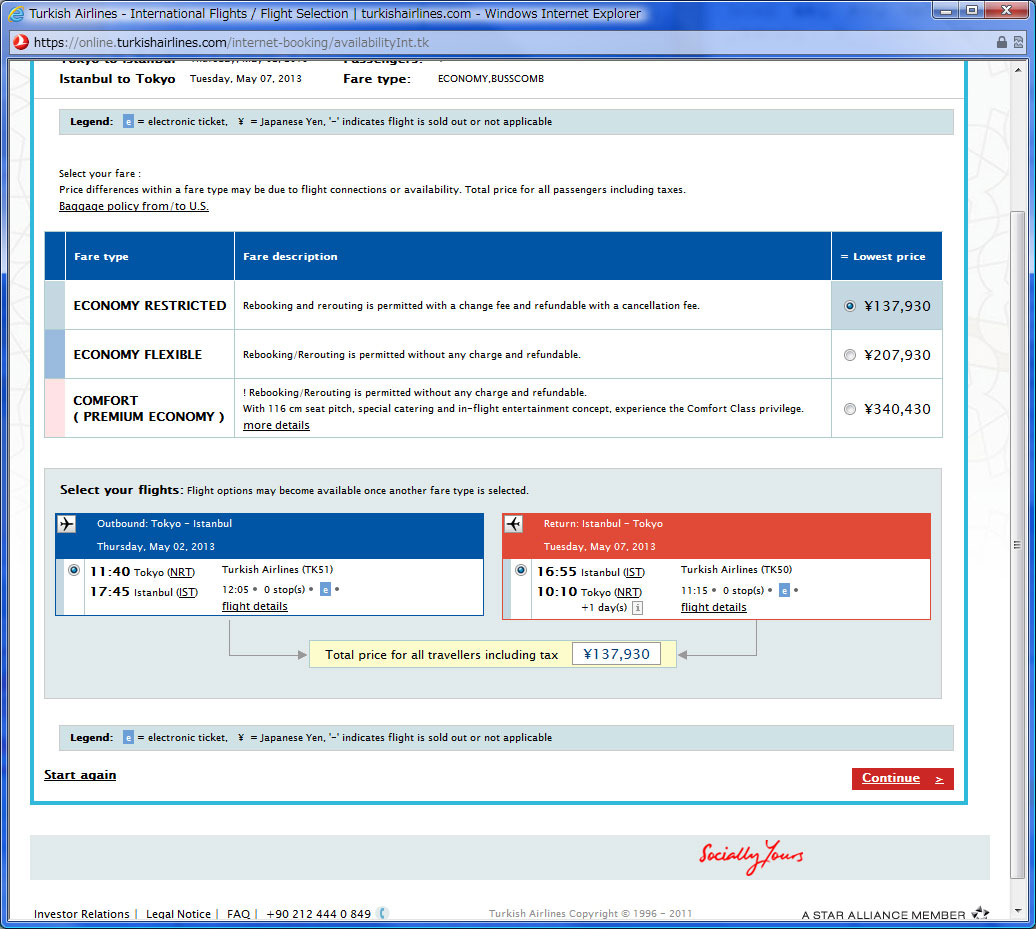The image size is (1036, 929).
Task: Open the Baggage policy from/to U.S. link
Action: point(133,207)
